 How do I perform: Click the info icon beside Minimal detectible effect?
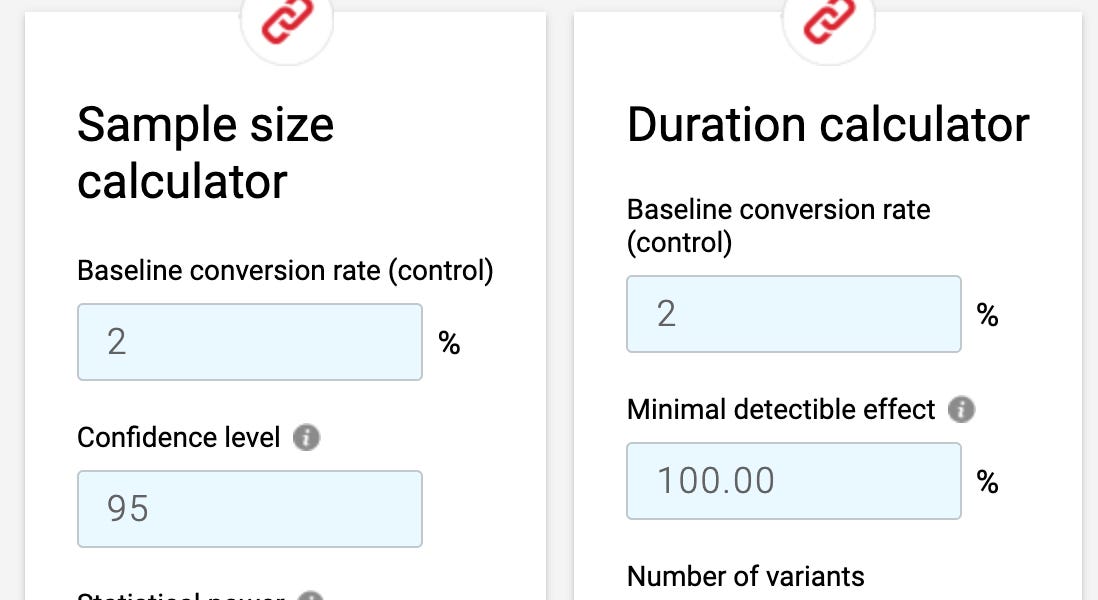coord(961,410)
